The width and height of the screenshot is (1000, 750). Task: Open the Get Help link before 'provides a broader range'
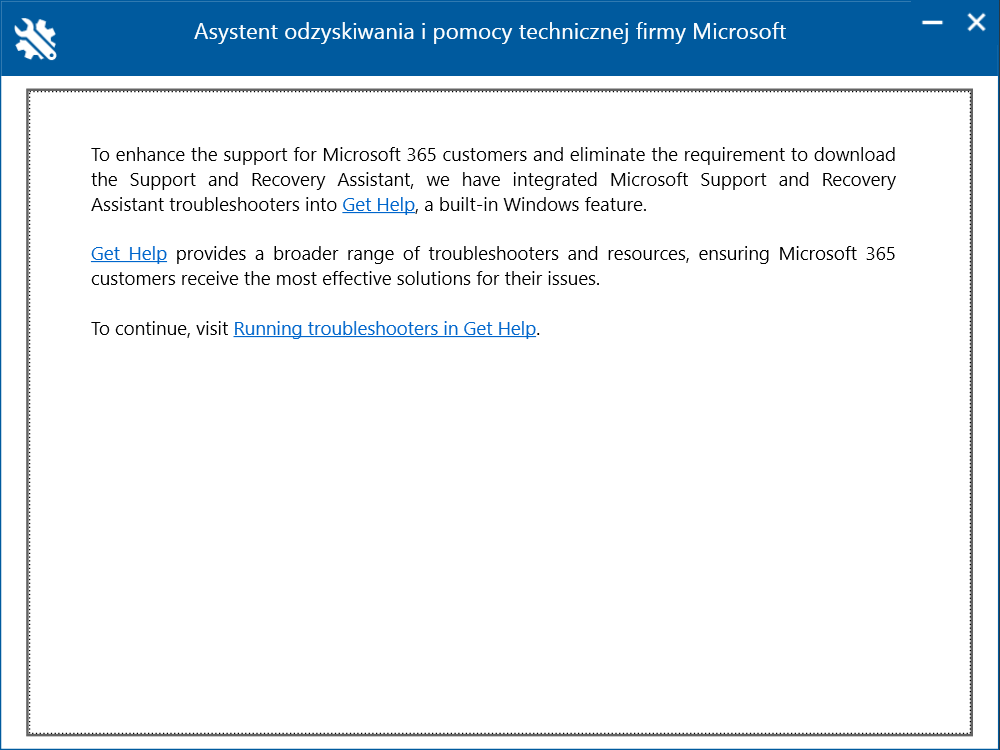pos(129,254)
